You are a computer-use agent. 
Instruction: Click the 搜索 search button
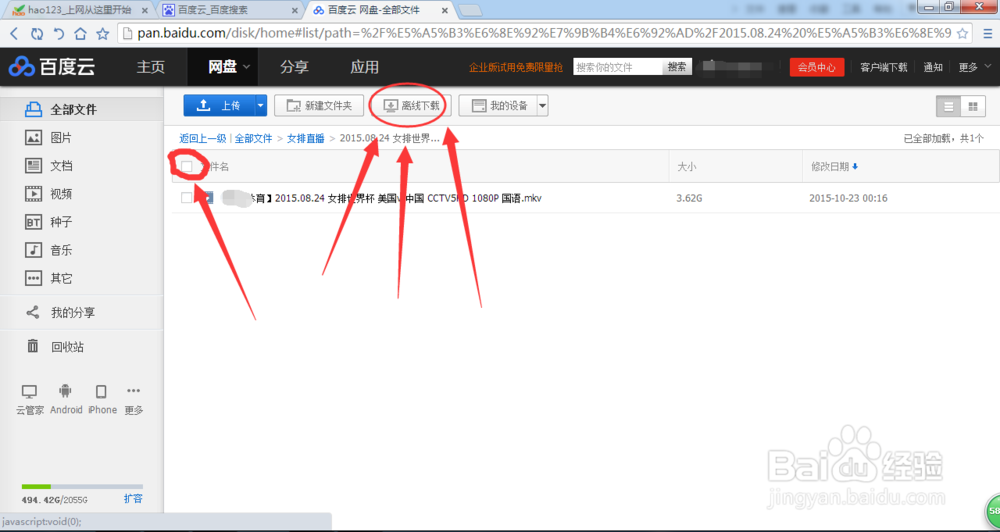[677, 66]
